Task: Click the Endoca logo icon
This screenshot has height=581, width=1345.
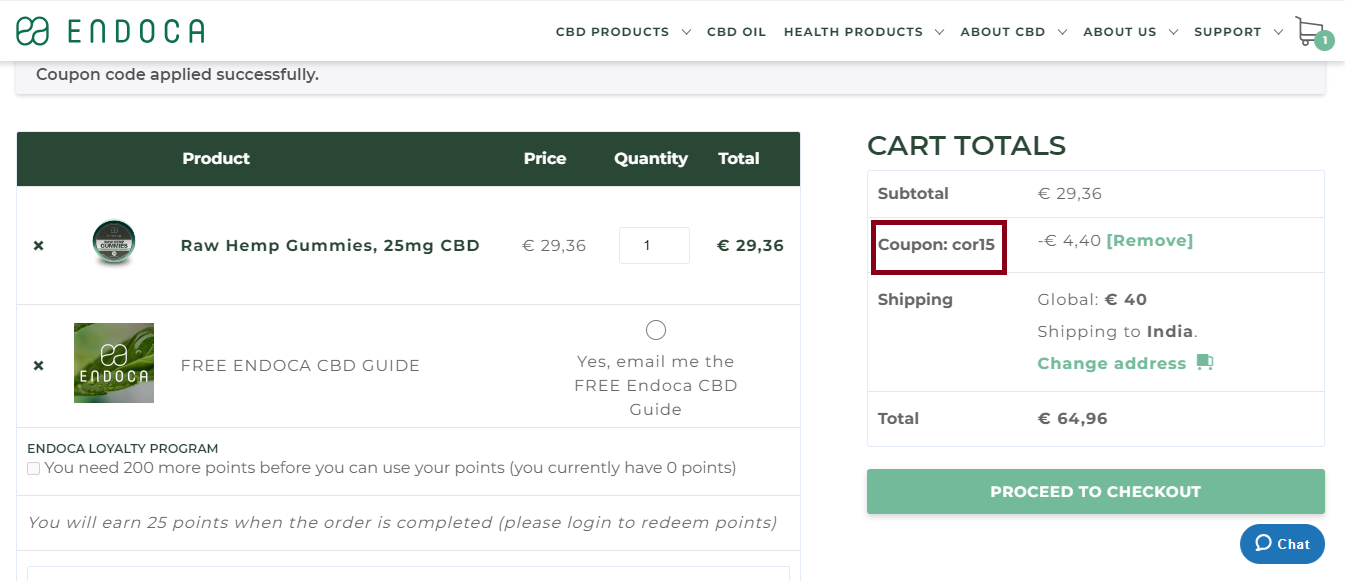Action: point(31,30)
